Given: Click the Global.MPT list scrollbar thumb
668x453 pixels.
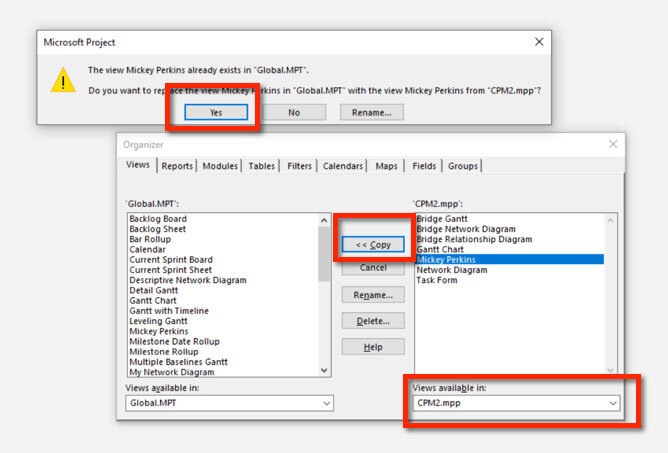Looking at the screenshot, I should 324,254.
